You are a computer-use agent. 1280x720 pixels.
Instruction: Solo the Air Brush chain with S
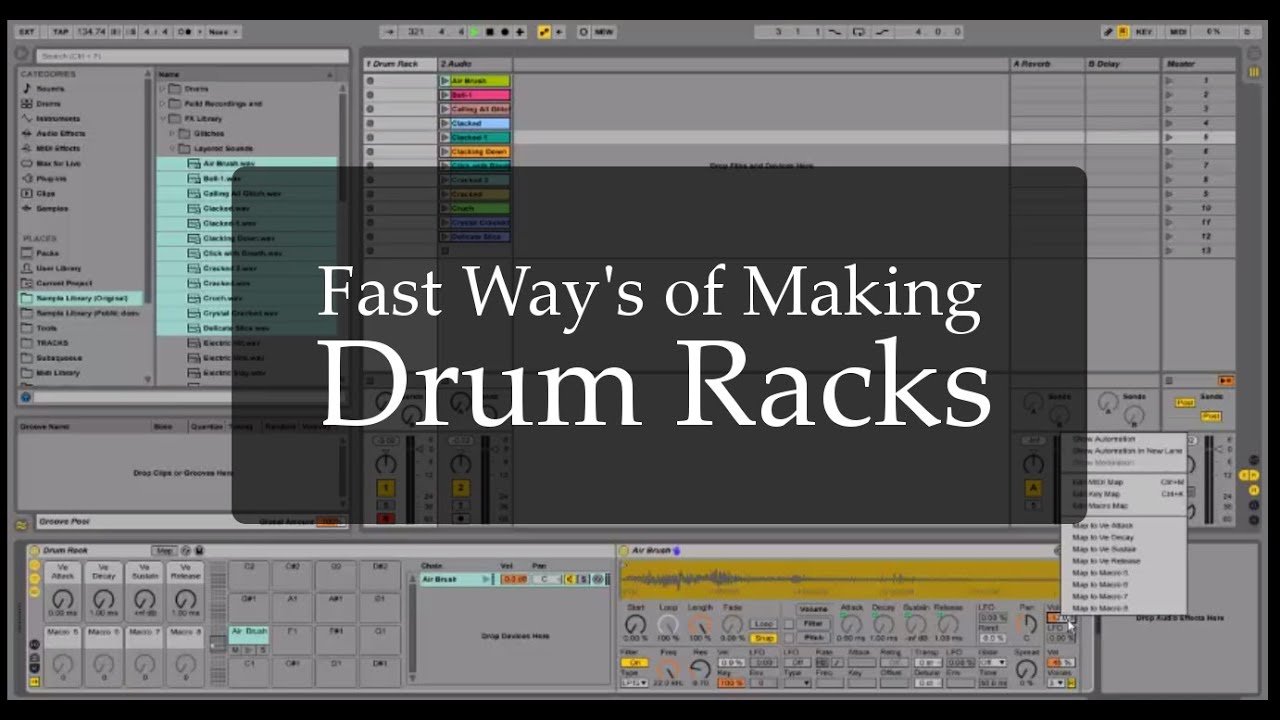point(584,579)
